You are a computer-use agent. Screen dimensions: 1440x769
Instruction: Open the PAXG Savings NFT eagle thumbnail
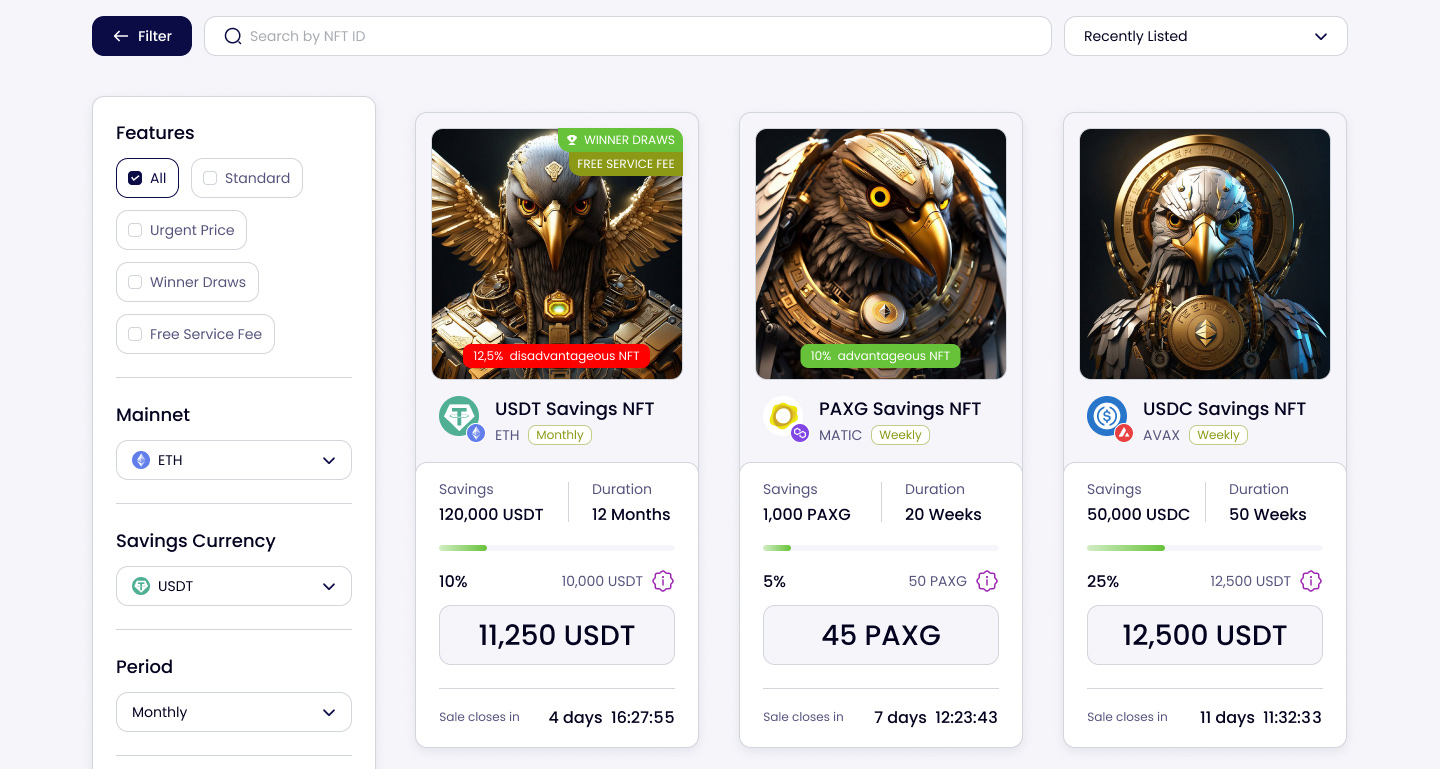pyautogui.click(x=881, y=254)
